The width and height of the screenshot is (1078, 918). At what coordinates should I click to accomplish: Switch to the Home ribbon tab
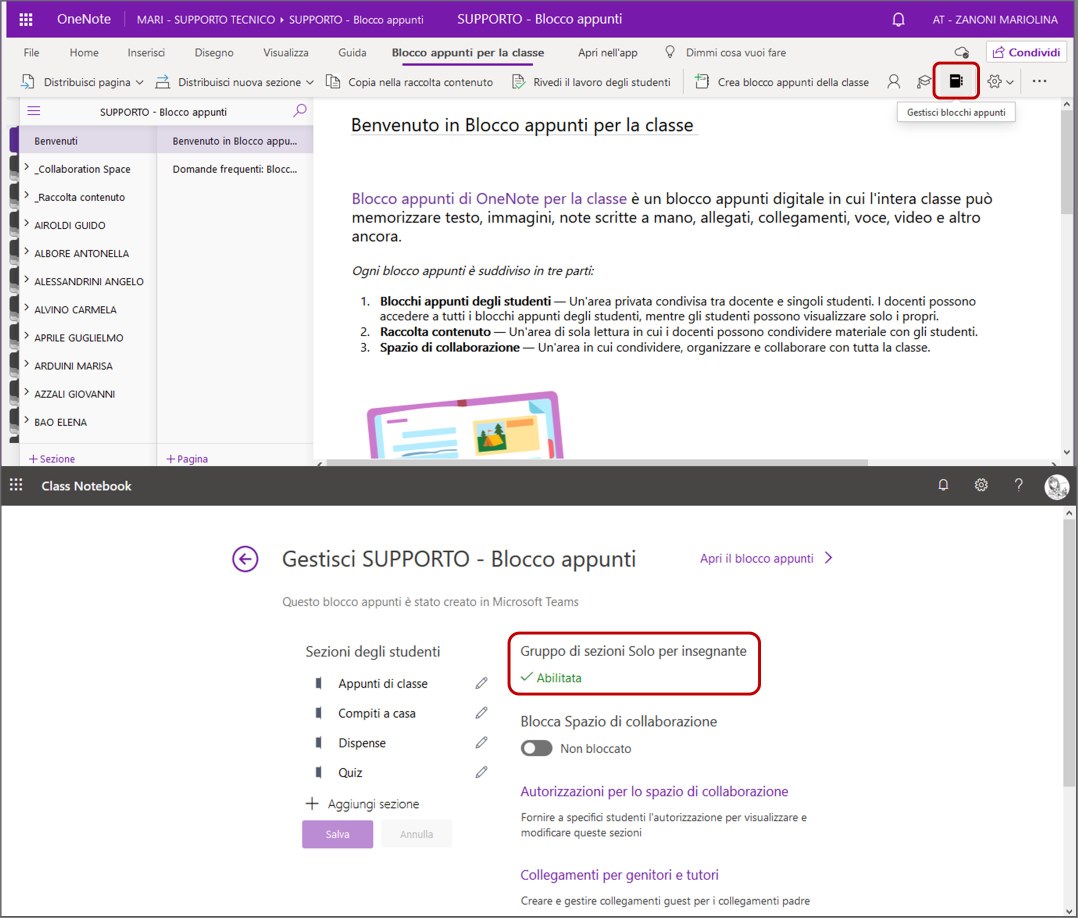coord(84,53)
